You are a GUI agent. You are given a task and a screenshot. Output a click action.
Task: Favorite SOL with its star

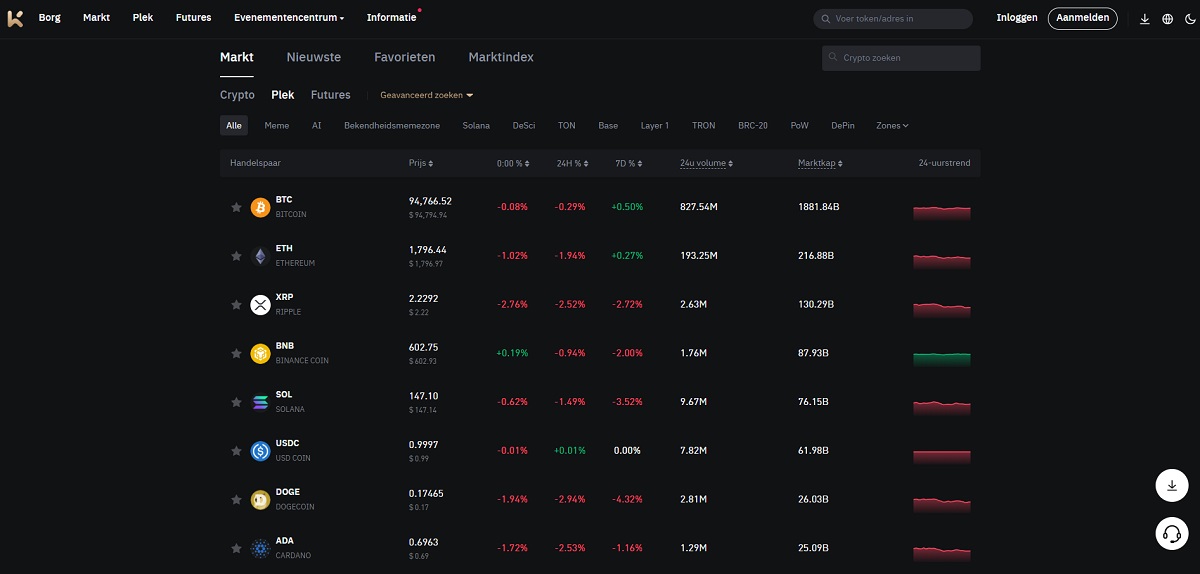(x=236, y=402)
